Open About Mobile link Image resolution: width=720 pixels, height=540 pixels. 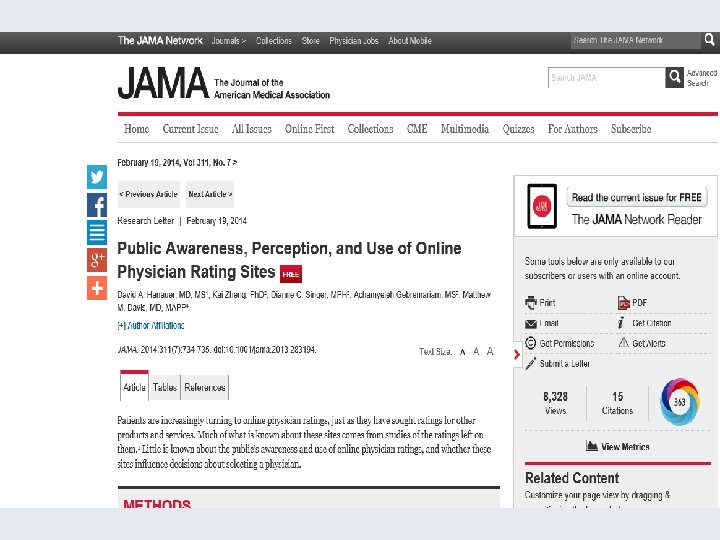click(x=410, y=41)
